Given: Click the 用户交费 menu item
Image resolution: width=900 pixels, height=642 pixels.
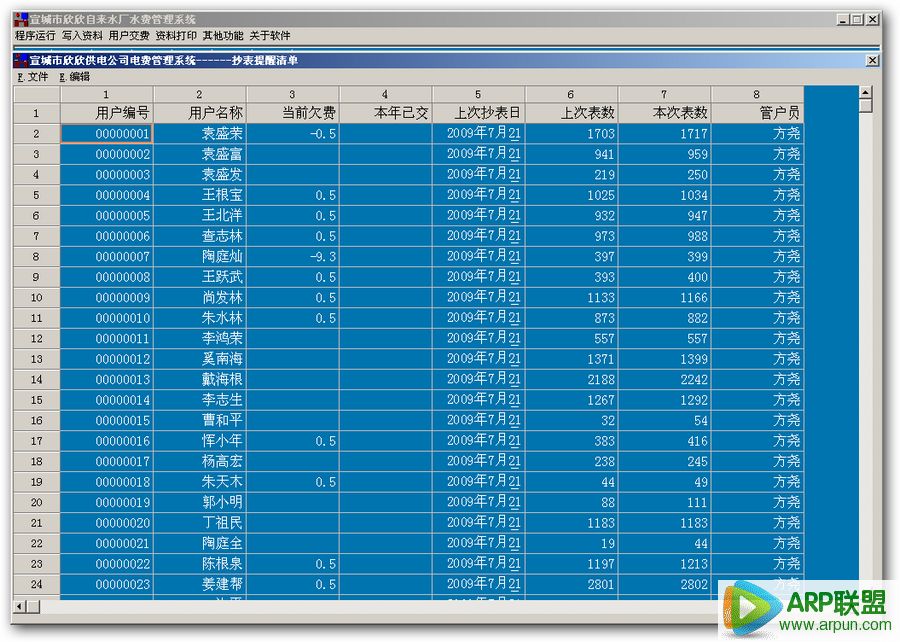Looking at the screenshot, I should pyautogui.click(x=129, y=36).
